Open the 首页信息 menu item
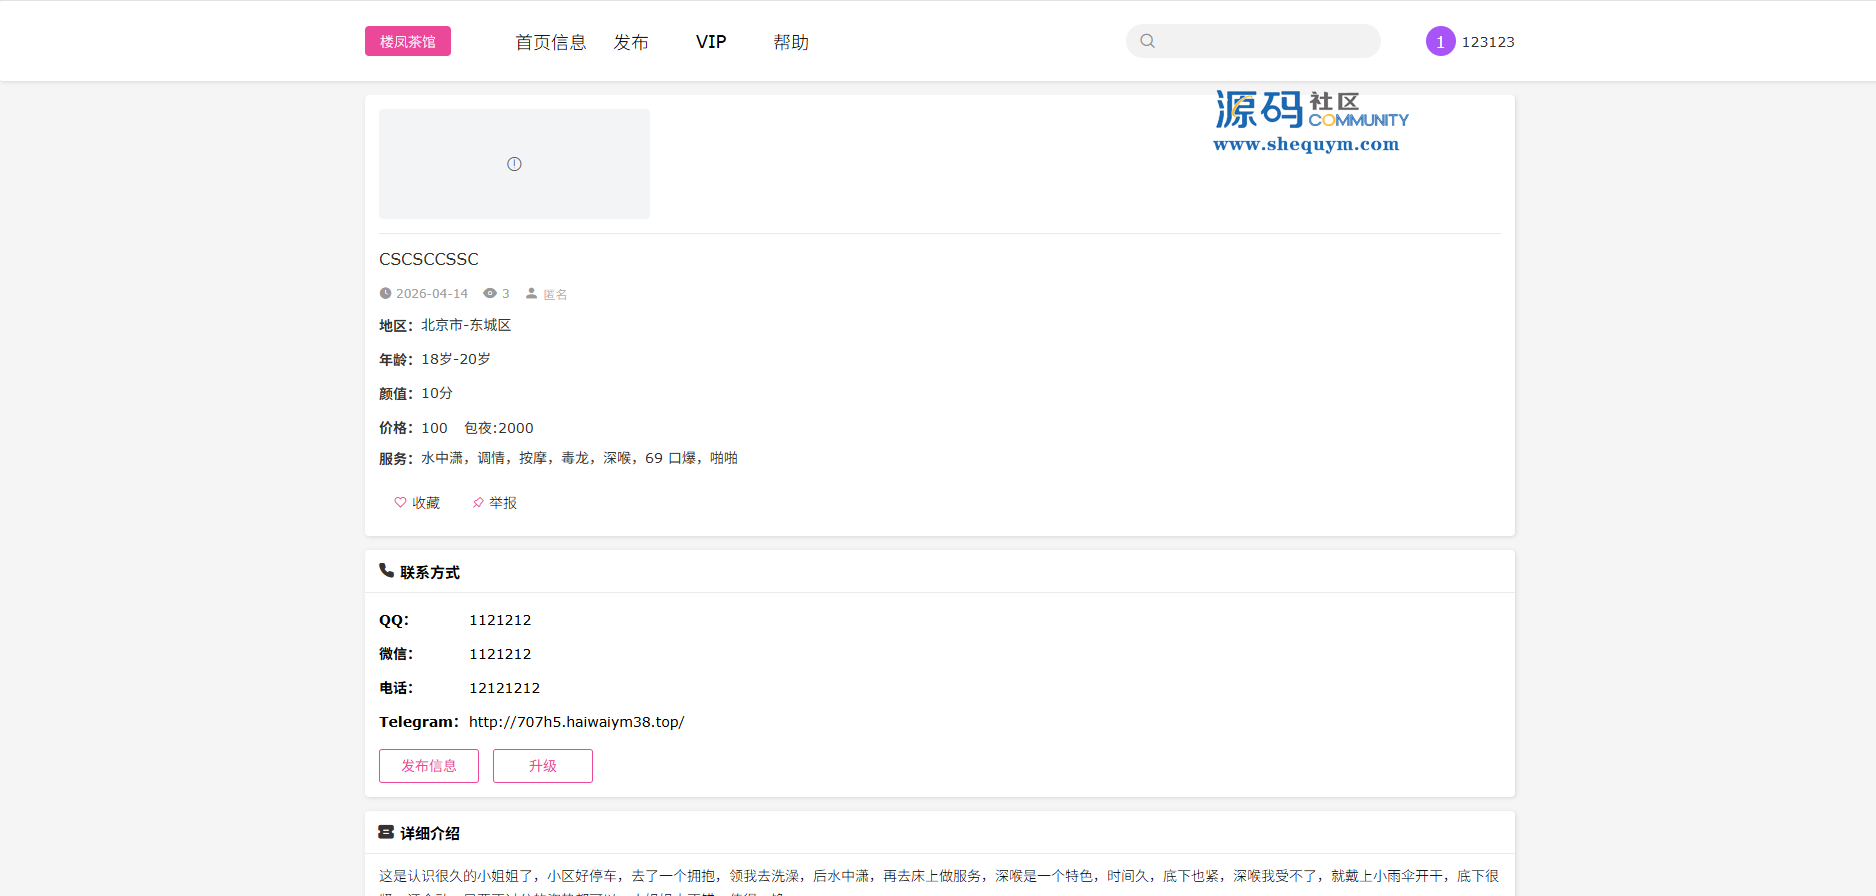The image size is (1876, 896). (550, 42)
